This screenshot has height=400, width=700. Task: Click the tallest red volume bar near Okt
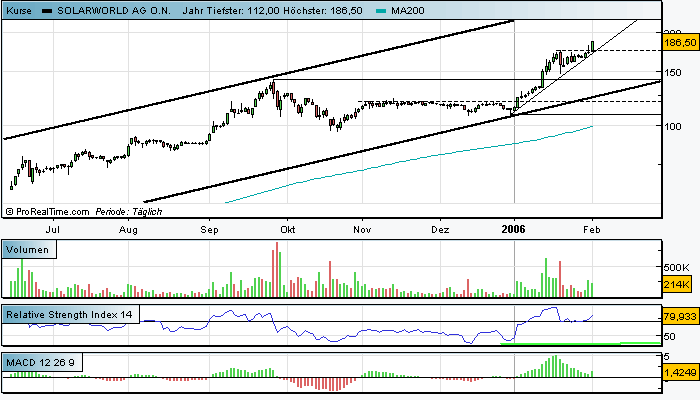tap(277, 270)
